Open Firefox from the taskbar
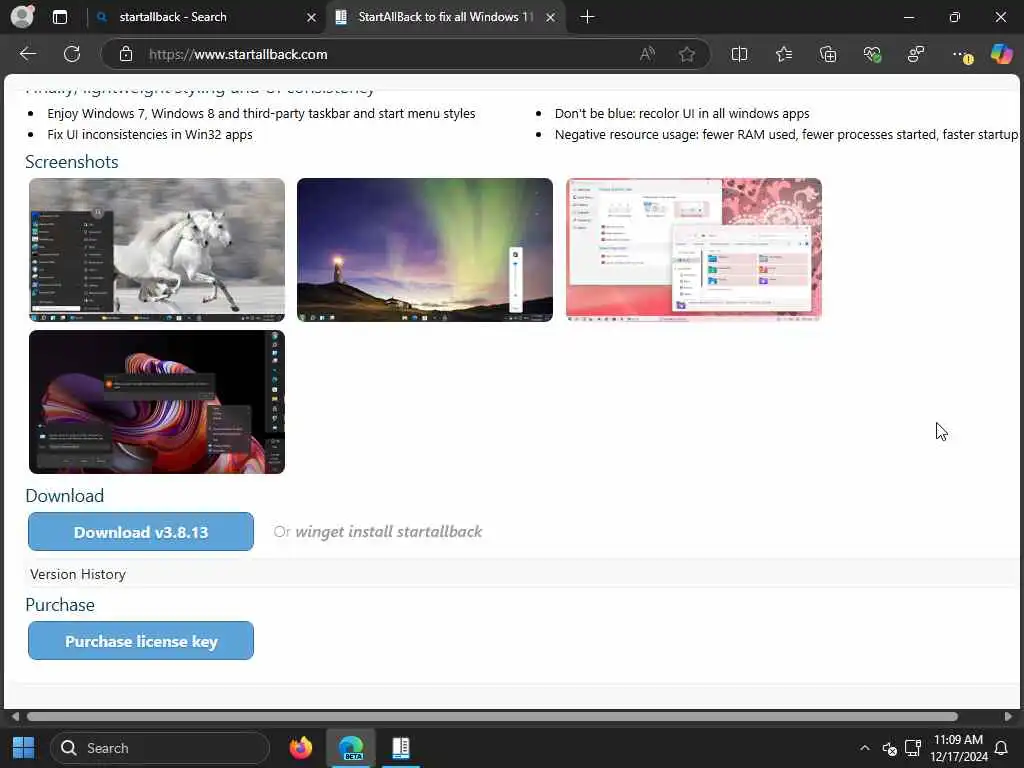Image resolution: width=1024 pixels, height=768 pixels. (300, 748)
